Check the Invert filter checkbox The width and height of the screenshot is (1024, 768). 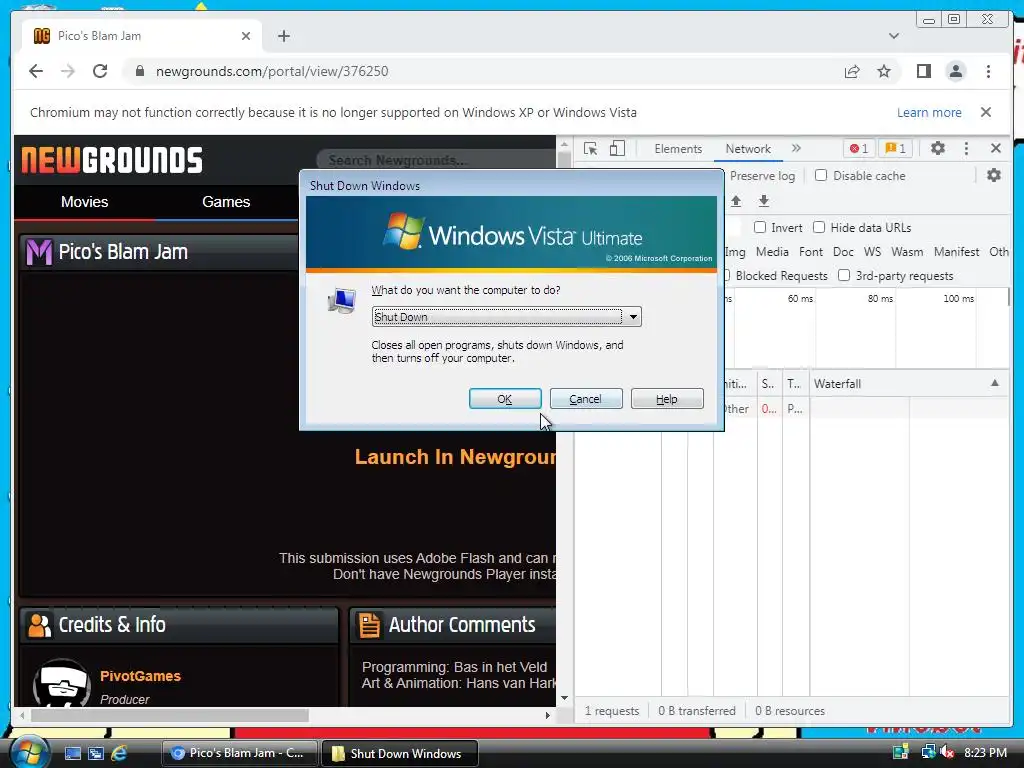click(x=760, y=227)
